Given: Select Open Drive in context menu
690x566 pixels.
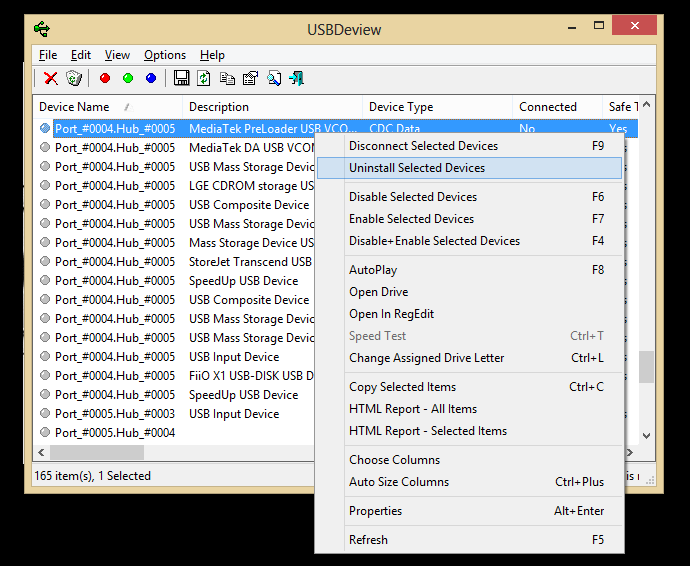Looking at the screenshot, I should 469,292.
